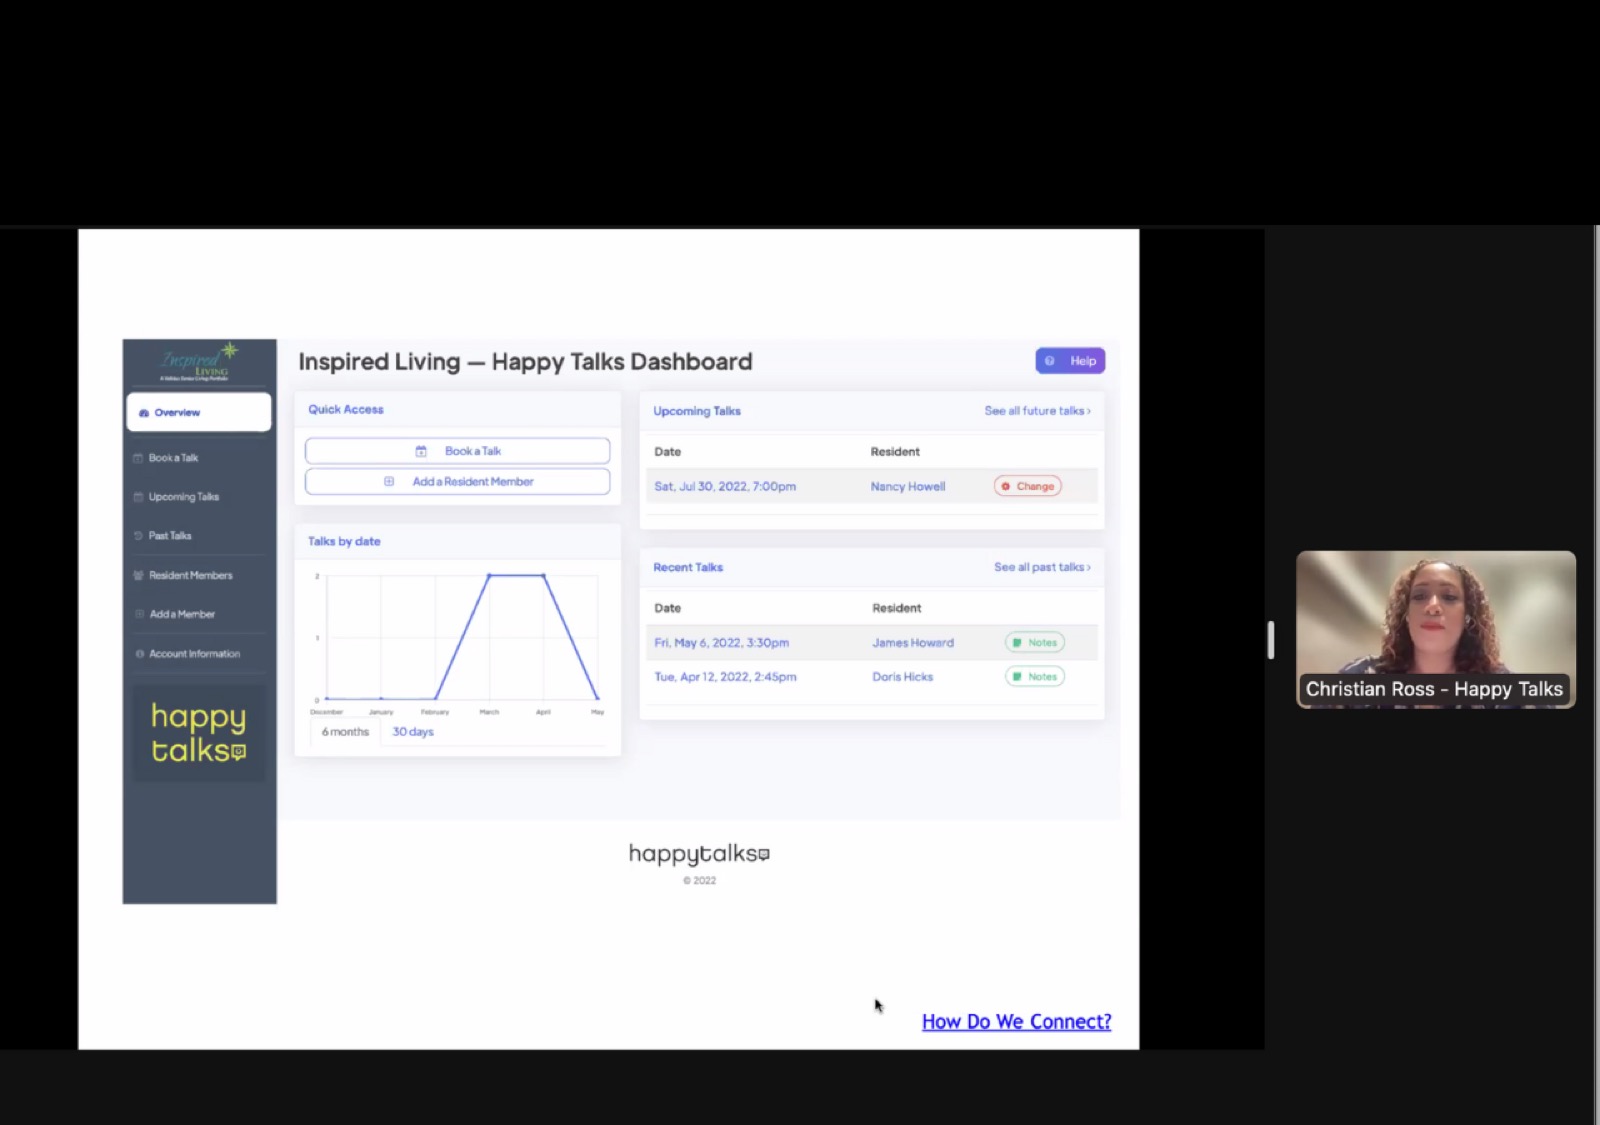Click the happytalks footer logo
The width and height of the screenshot is (1600, 1125).
[x=699, y=854]
